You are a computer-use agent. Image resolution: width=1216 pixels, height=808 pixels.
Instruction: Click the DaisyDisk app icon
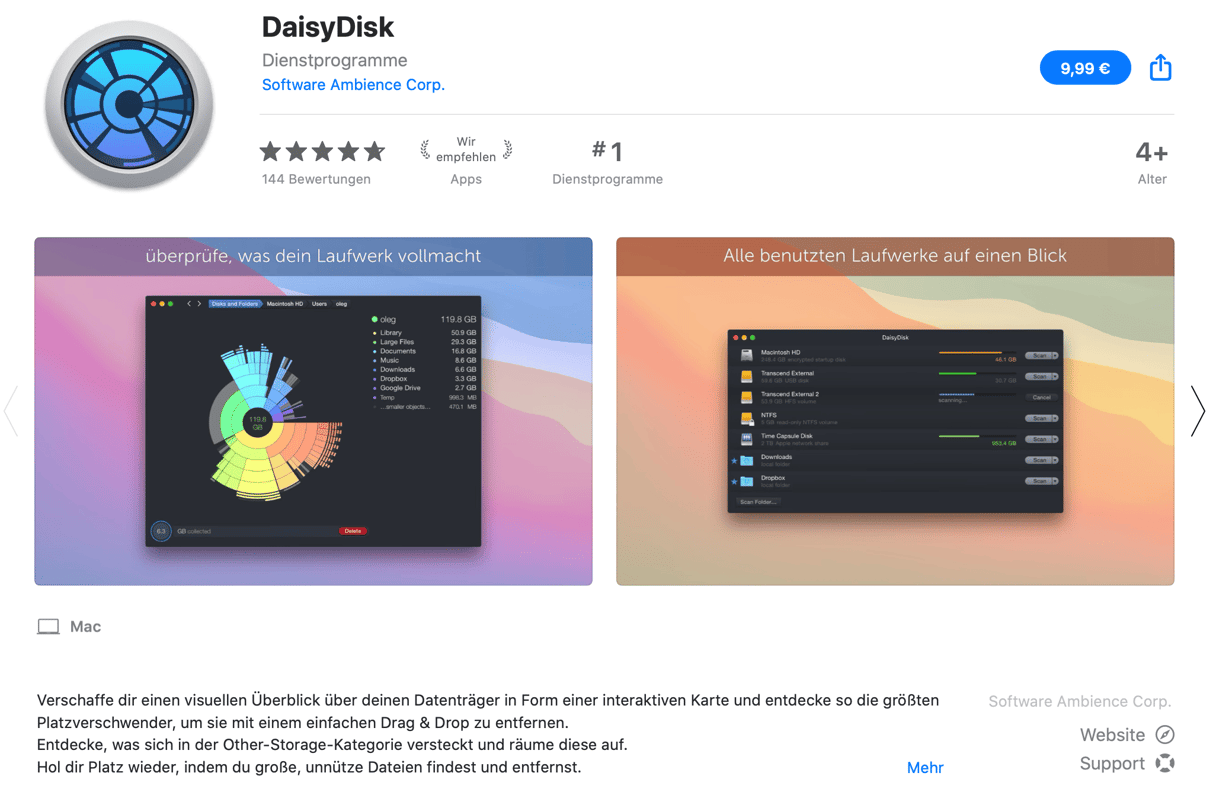click(129, 105)
